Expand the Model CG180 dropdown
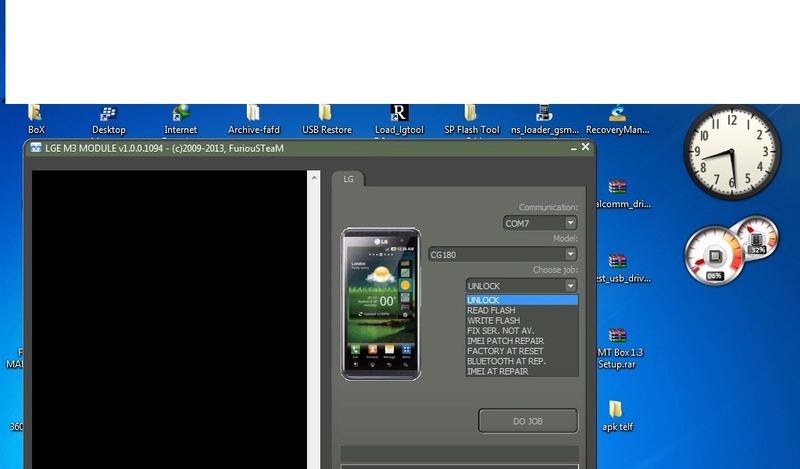 pos(570,254)
